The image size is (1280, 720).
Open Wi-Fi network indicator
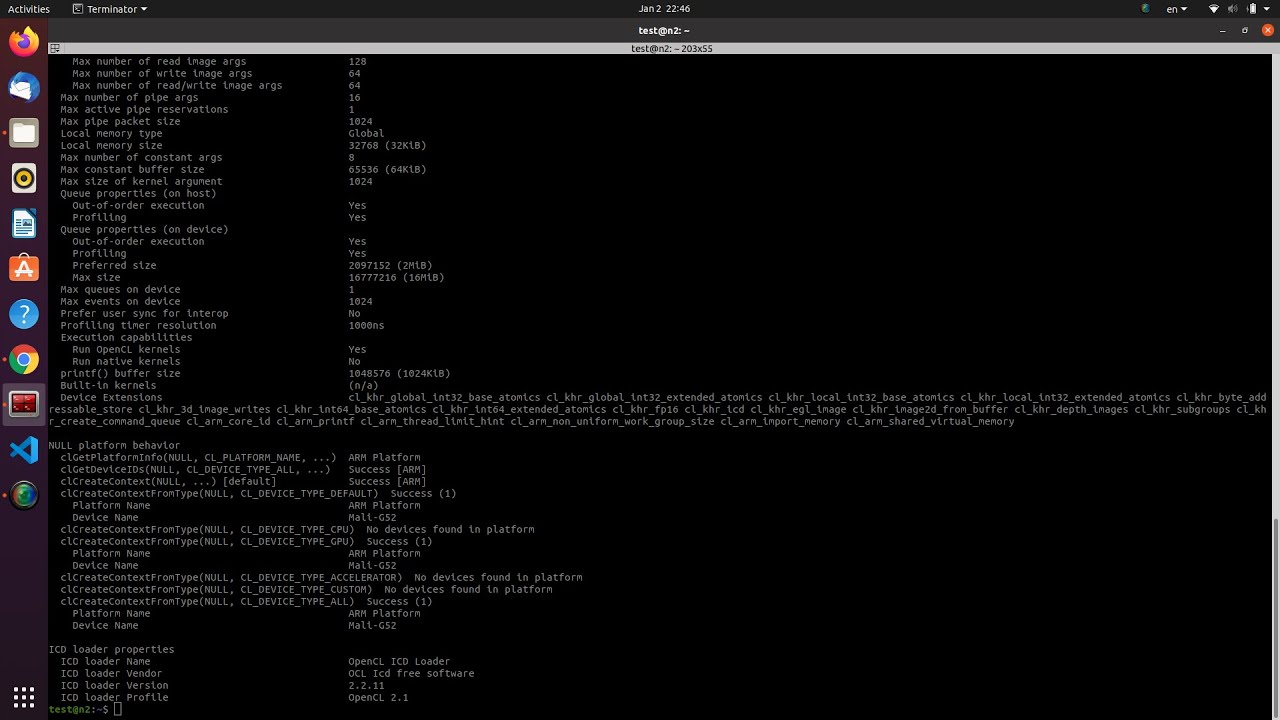tap(1214, 9)
